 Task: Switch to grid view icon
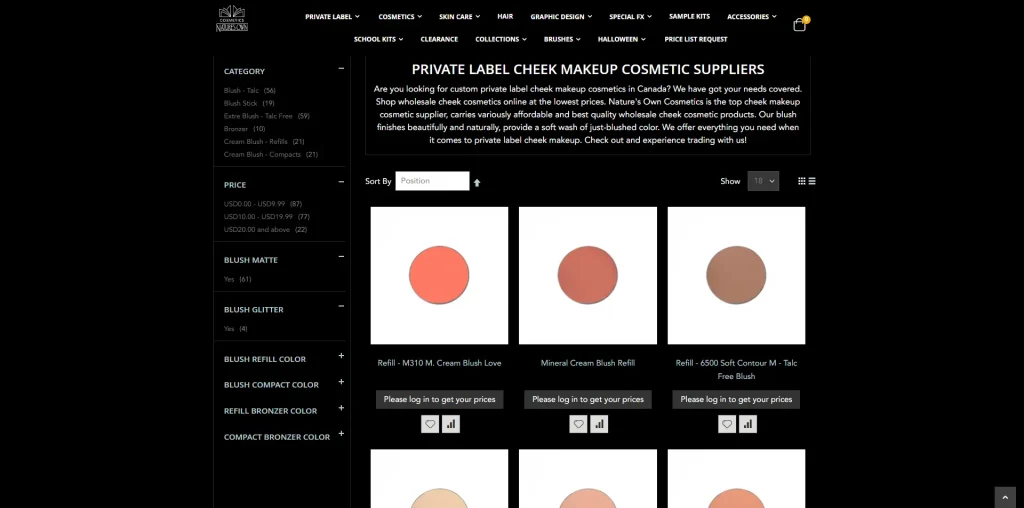tap(801, 182)
